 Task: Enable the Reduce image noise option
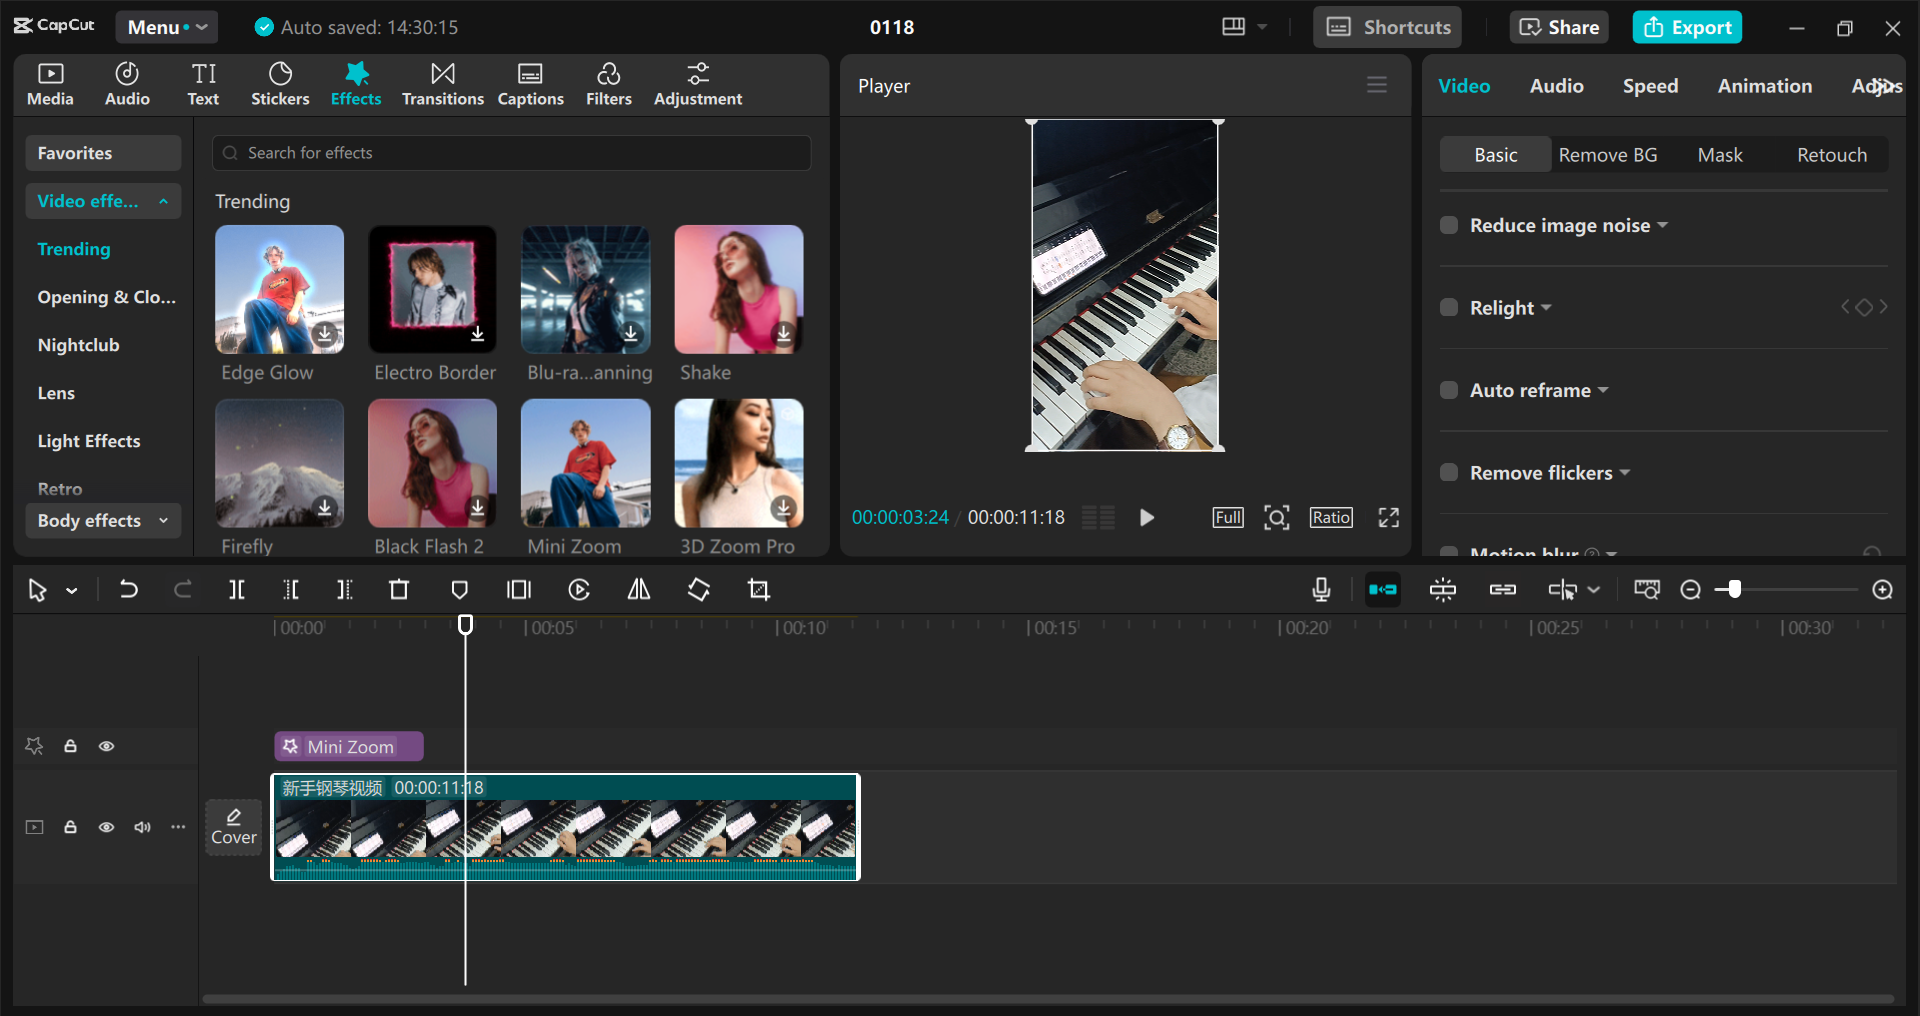click(1449, 225)
